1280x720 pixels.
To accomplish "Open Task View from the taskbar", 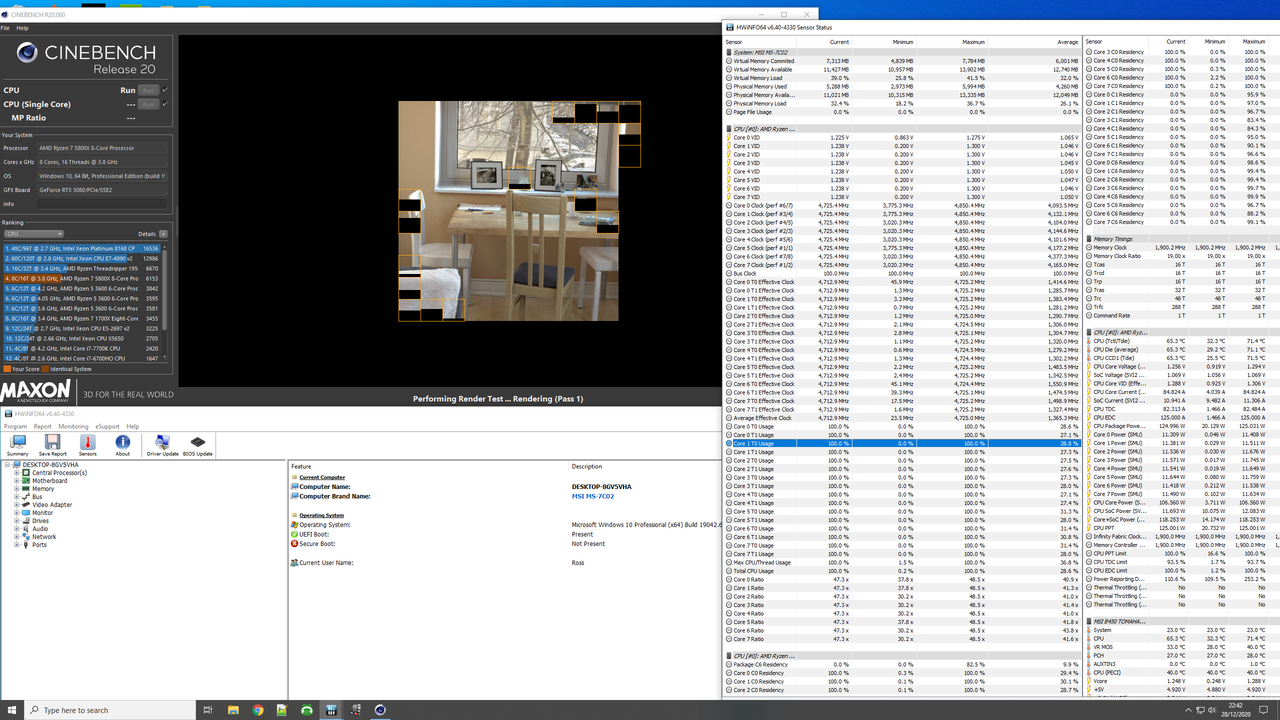I will (x=207, y=710).
